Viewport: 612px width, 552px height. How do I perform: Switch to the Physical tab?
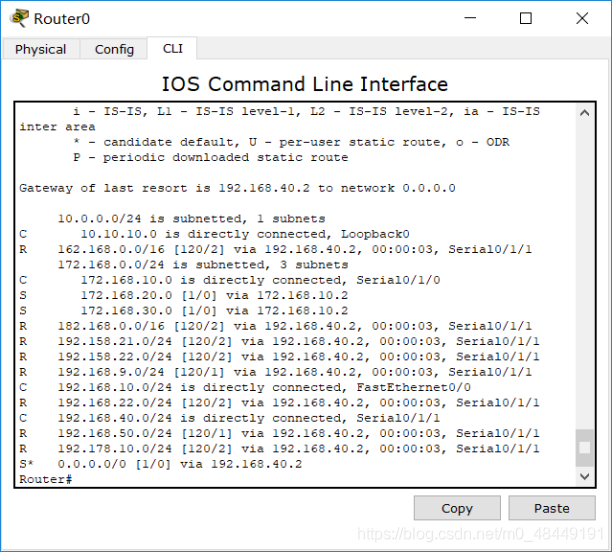coord(41,49)
